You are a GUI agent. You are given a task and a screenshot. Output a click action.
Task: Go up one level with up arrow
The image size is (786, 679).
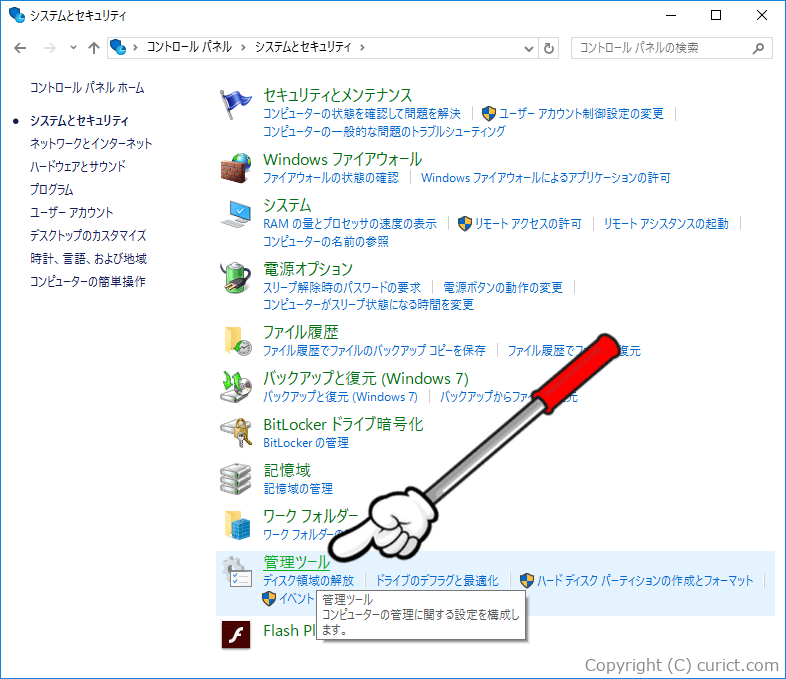click(94, 48)
